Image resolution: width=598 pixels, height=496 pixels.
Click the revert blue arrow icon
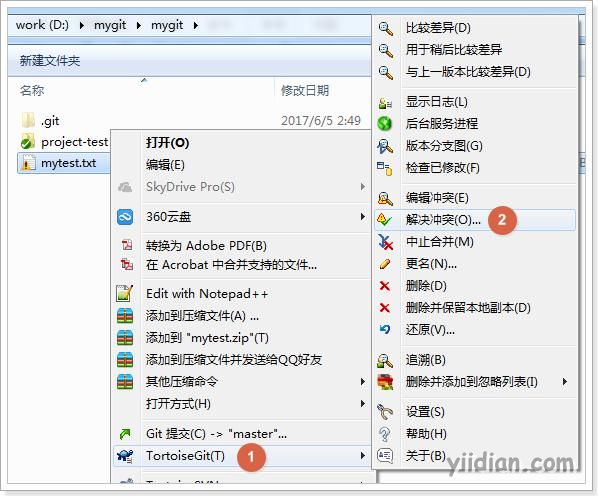coord(385,330)
